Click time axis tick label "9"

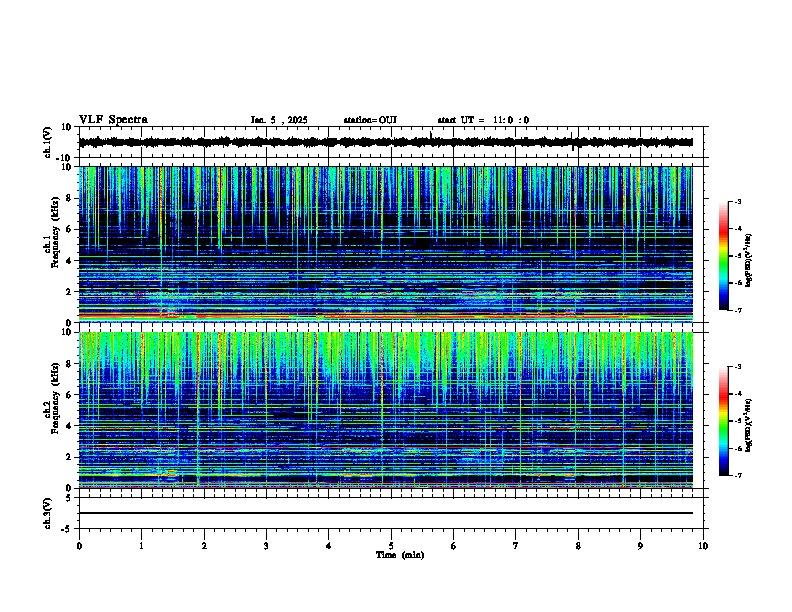coord(640,546)
